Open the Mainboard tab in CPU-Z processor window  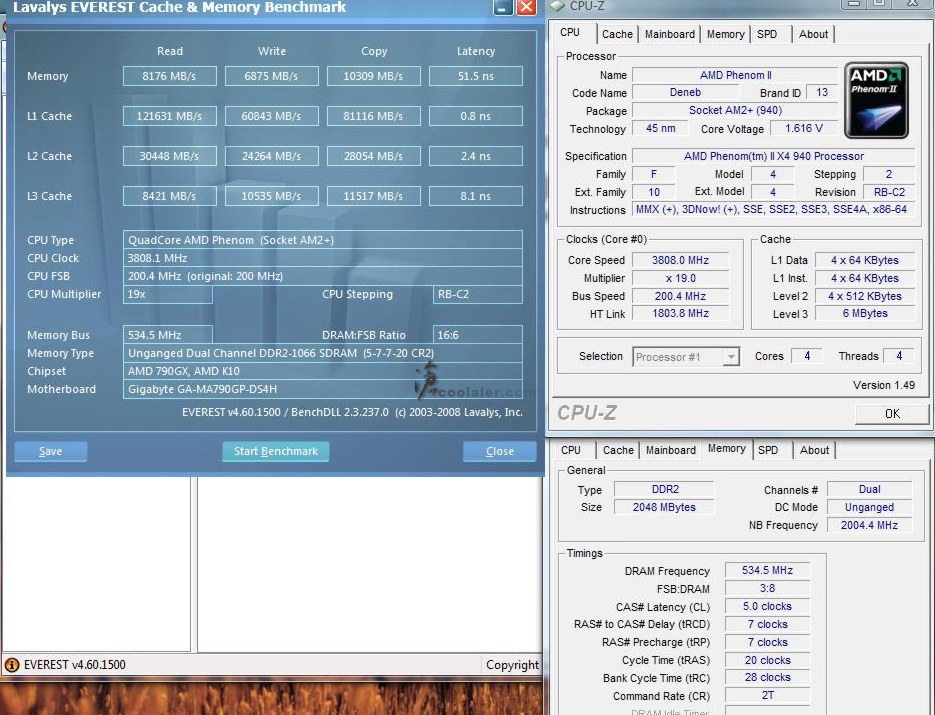[670, 34]
